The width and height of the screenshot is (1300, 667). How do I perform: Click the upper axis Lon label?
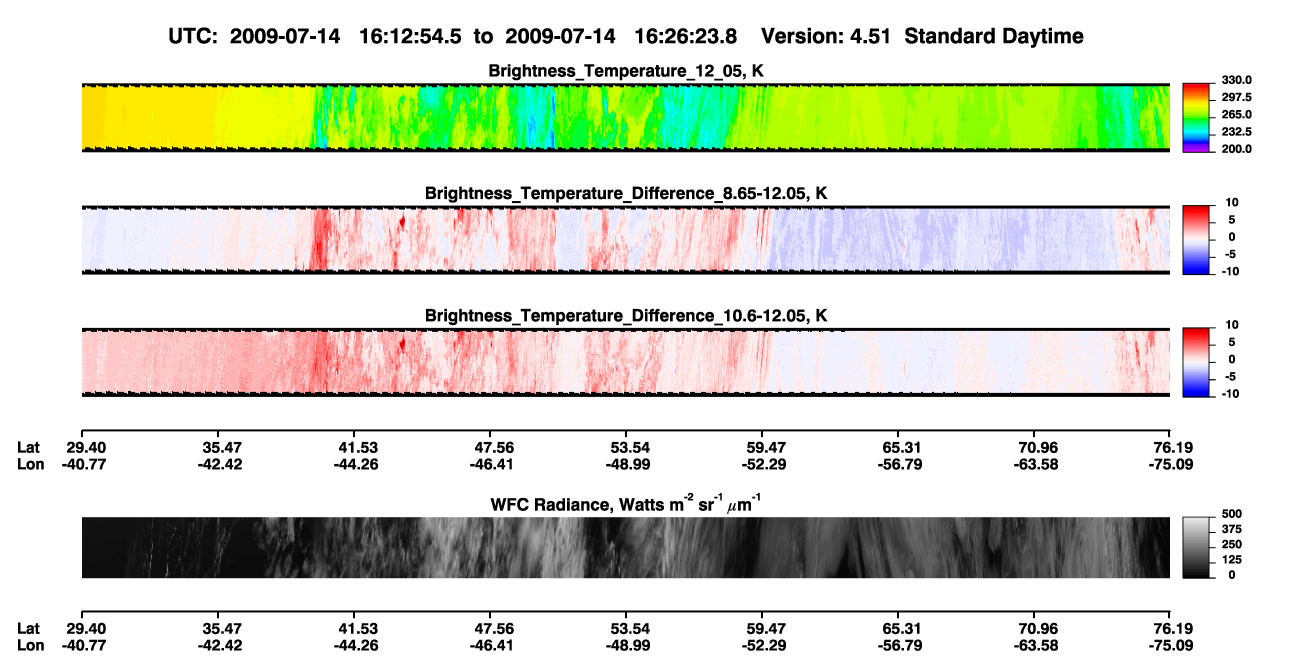point(30,464)
